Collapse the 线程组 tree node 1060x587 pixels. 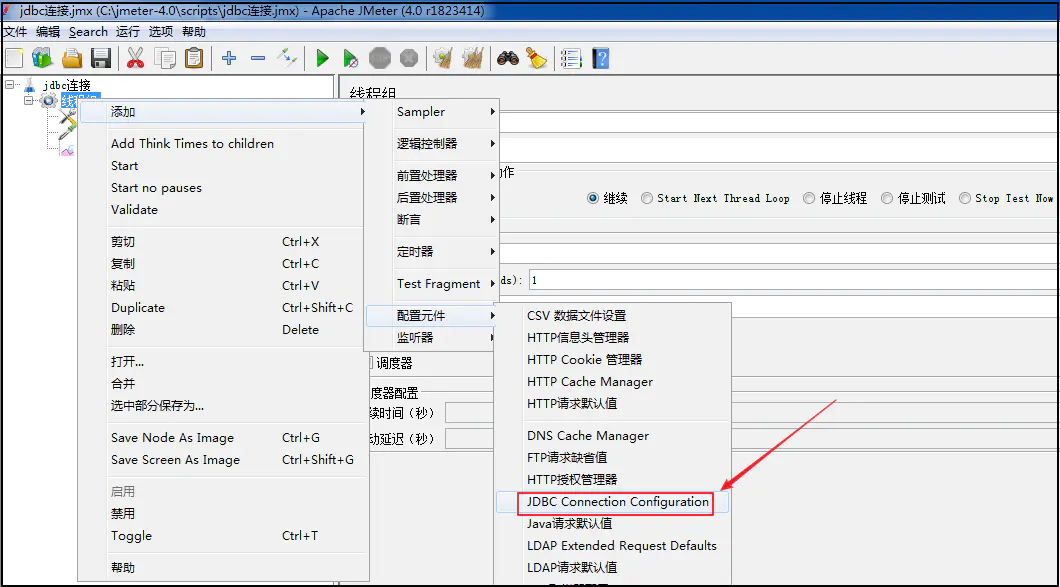(28, 100)
